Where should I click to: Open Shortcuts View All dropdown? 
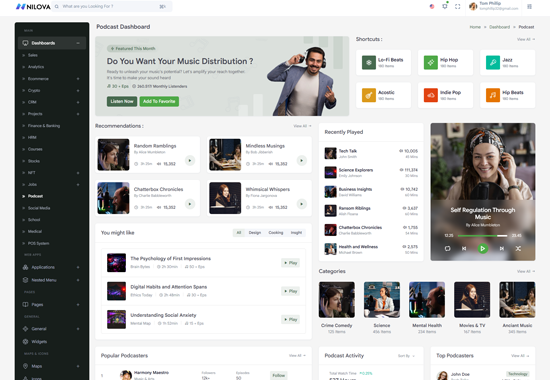tap(526, 39)
